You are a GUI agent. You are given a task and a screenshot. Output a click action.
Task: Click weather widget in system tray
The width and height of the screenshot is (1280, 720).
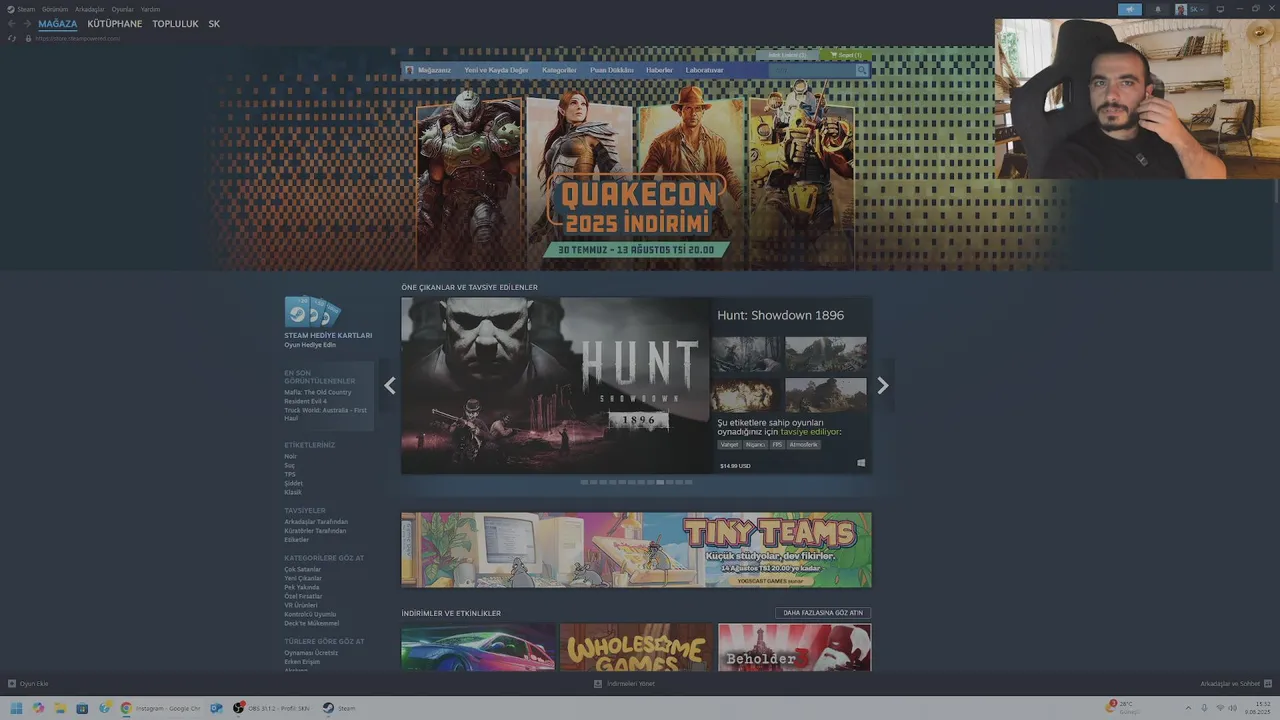(x=1123, y=708)
